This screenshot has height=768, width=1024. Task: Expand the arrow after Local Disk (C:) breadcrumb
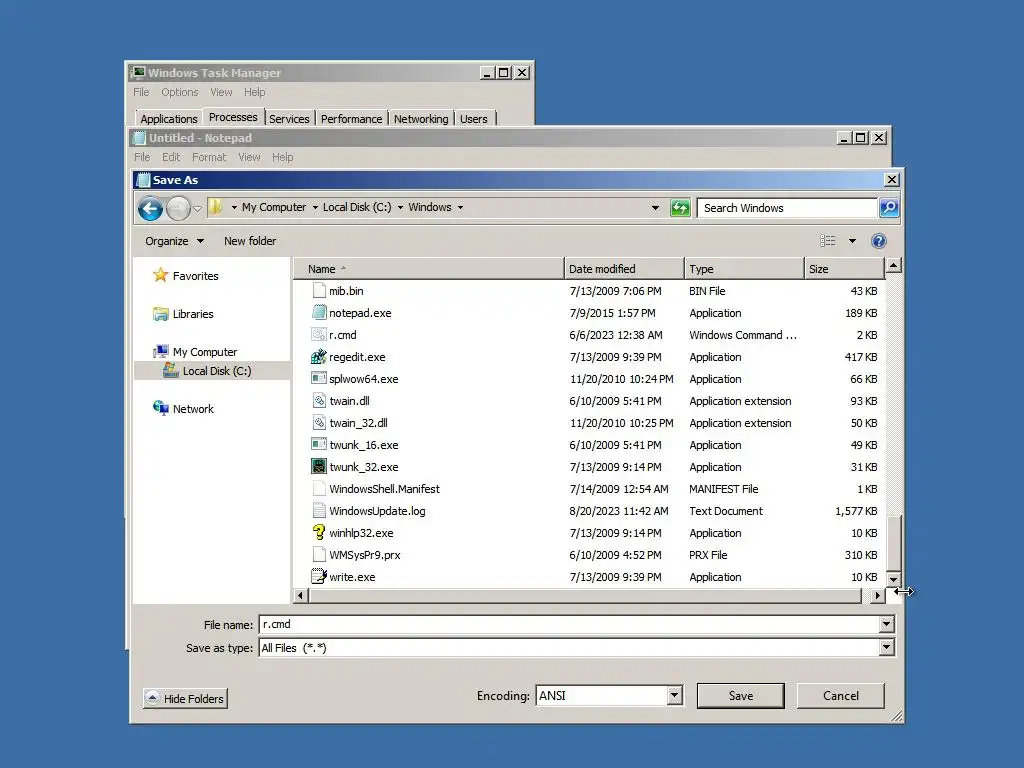click(x=400, y=208)
